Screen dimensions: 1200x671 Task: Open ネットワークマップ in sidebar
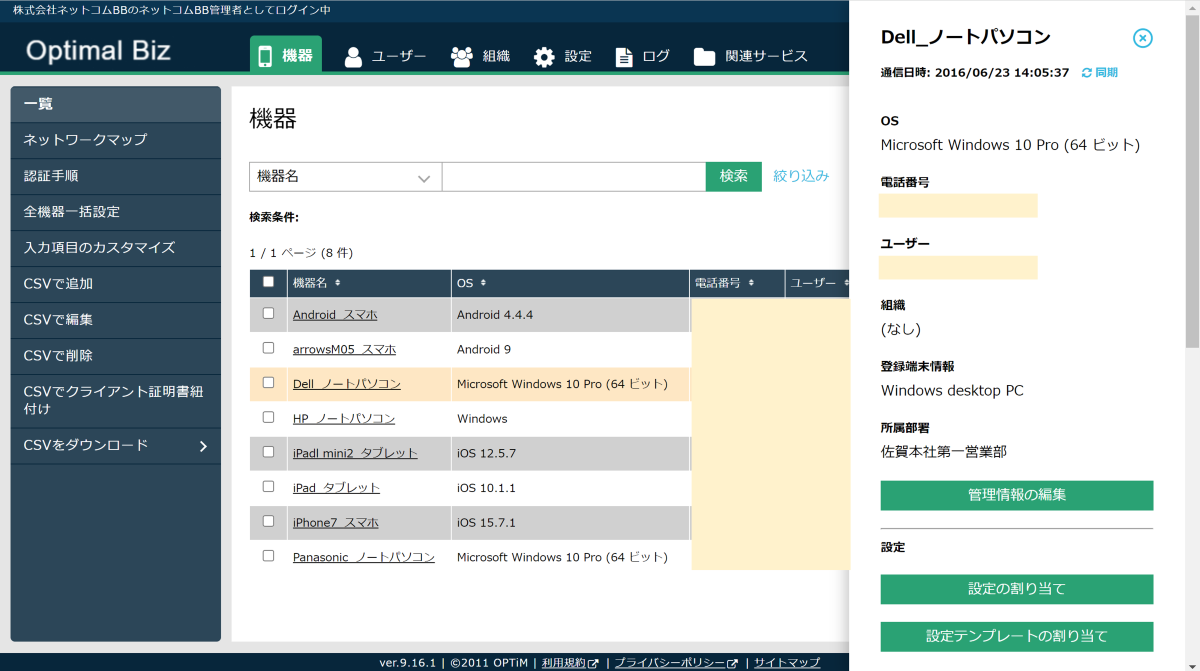[x=116, y=140]
